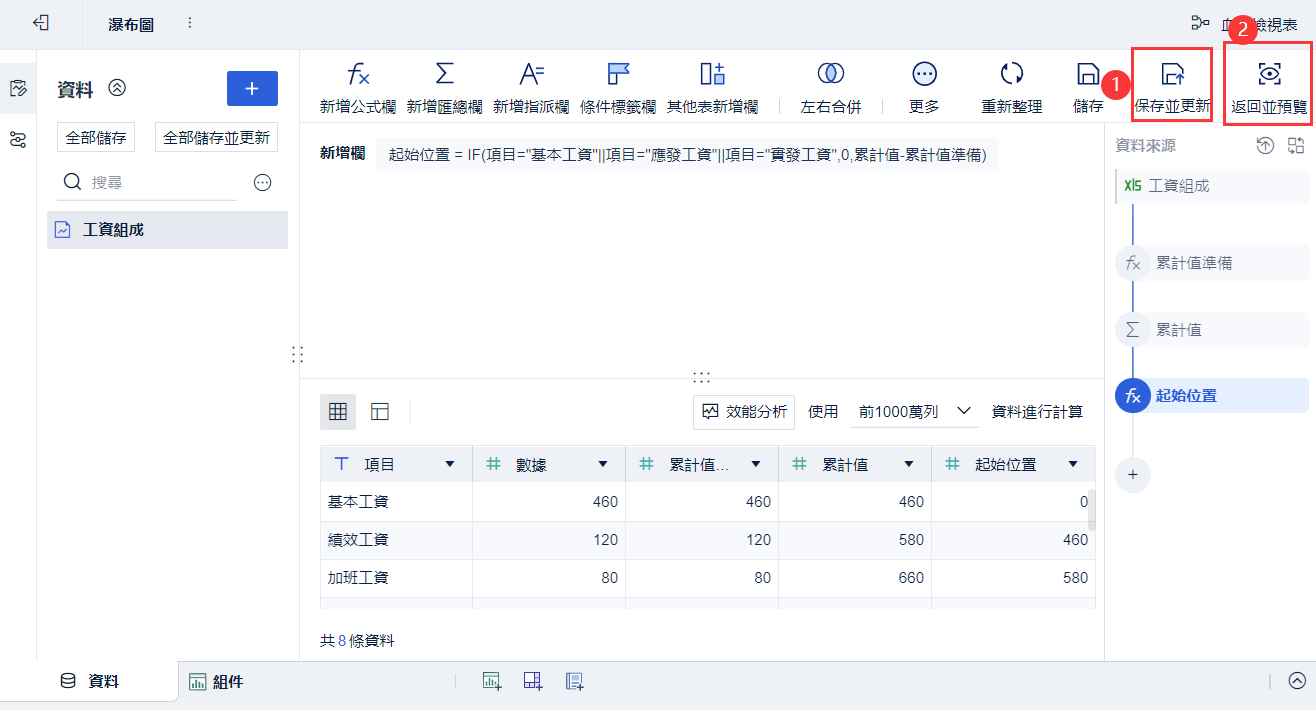Click the 績效工資 cell
This screenshot has width=1316, height=710.
pos(396,540)
